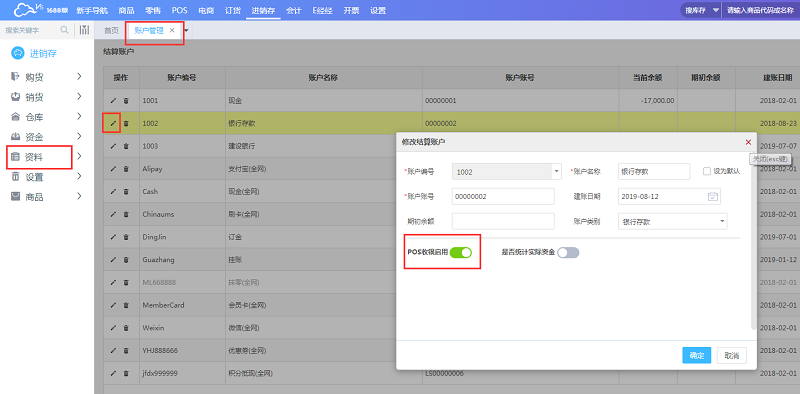
Task: Switch to the 首页 tab
Action: [111, 31]
